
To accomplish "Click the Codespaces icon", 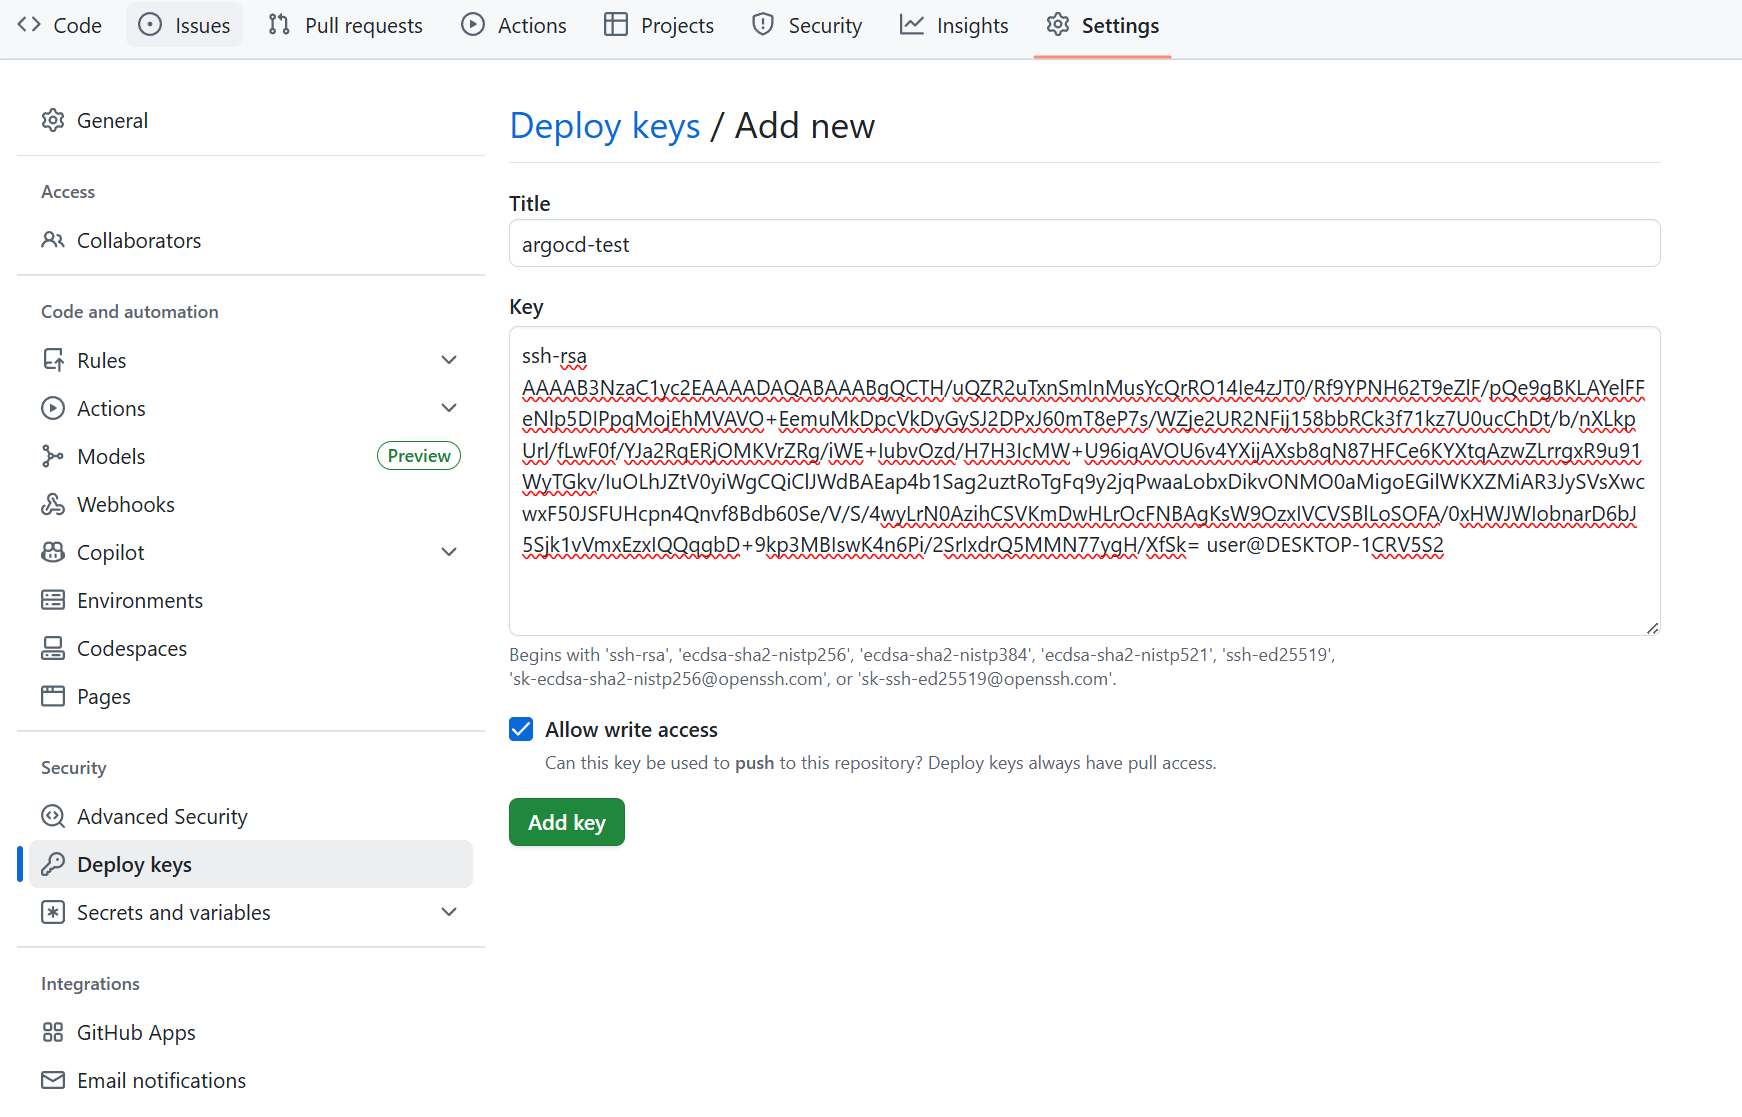I will [53, 649].
